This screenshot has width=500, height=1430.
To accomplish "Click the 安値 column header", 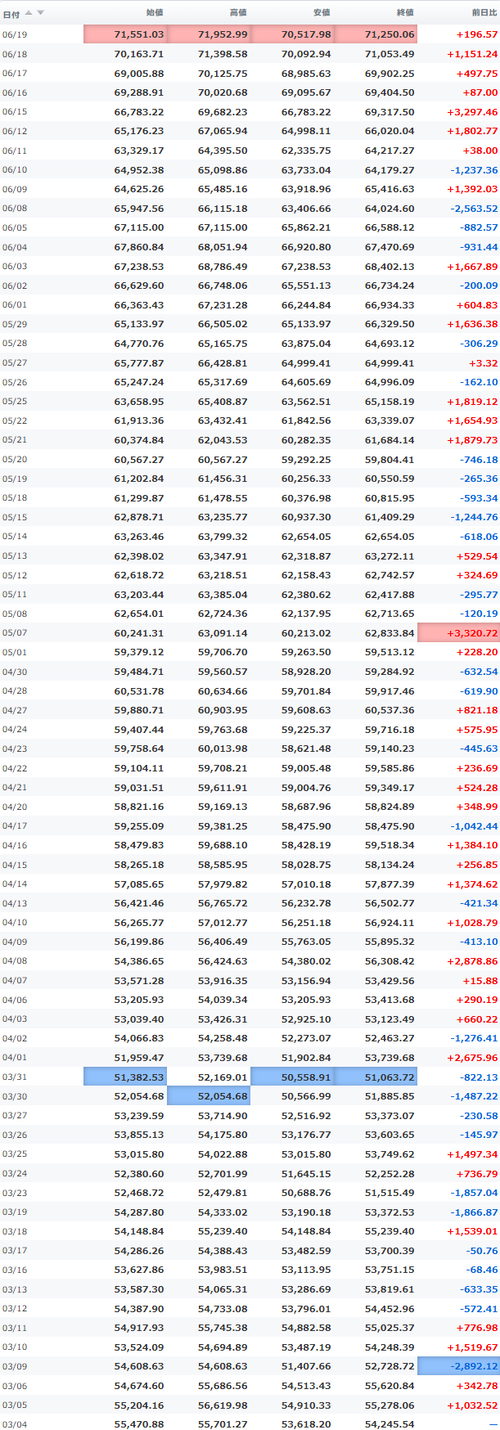I will [321, 13].
